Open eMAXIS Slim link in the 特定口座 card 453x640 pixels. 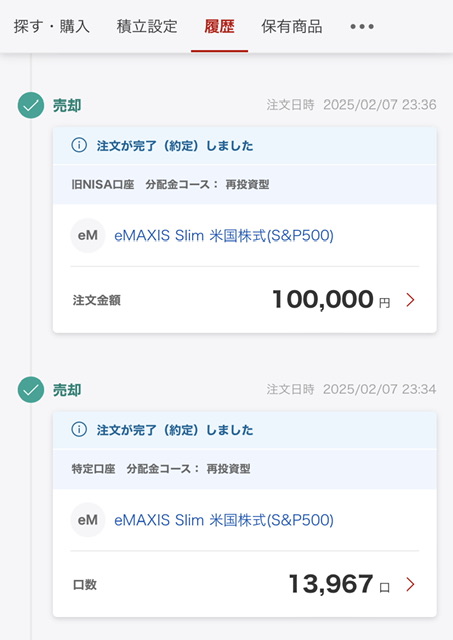click(224, 520)
